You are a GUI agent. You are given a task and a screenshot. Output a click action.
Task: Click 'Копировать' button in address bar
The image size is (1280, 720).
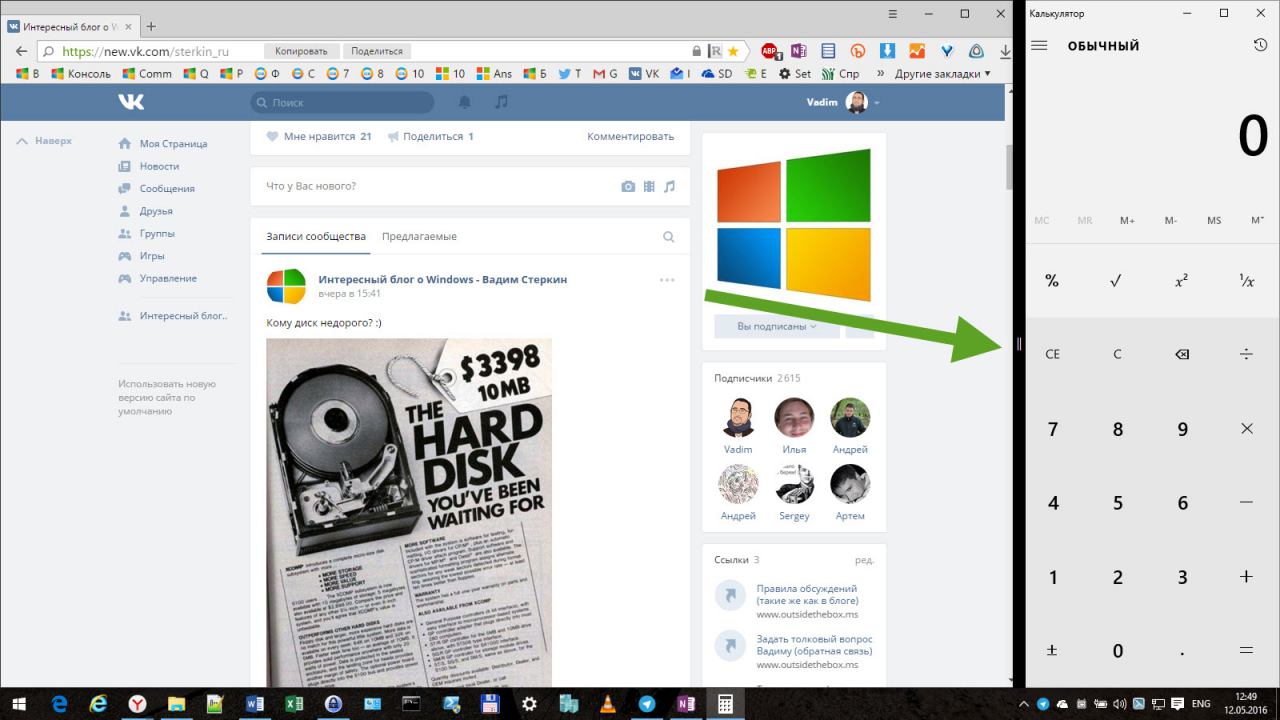click(301, 51)
